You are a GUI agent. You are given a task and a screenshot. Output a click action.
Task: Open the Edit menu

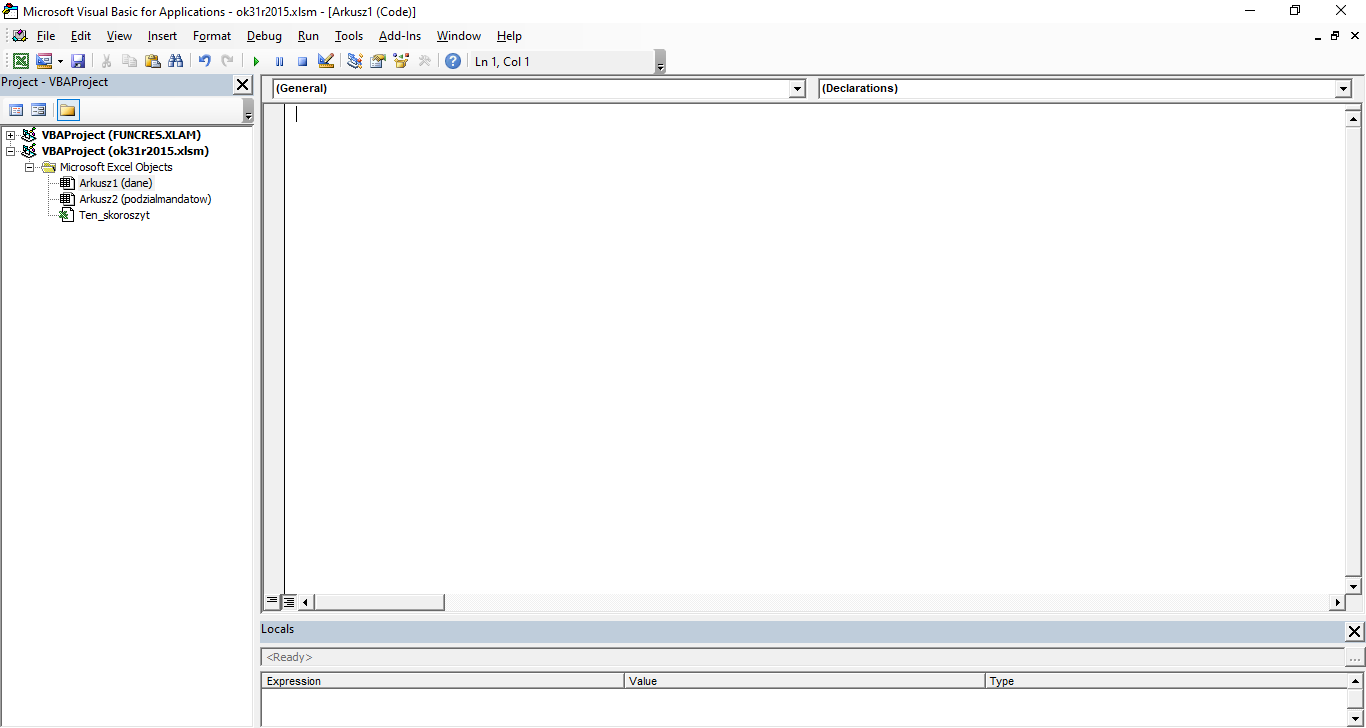click(x=81, y=36)
